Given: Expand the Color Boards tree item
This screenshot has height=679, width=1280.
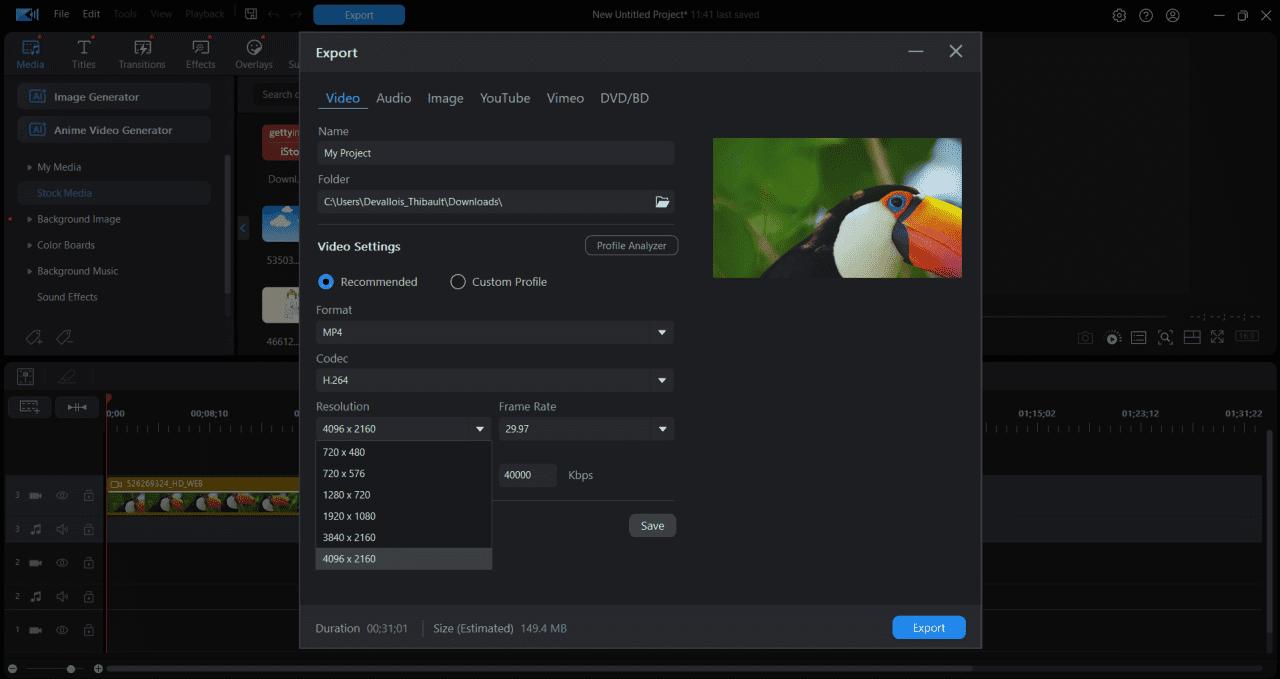Looking at the screenshot, I should pos(29,245).
